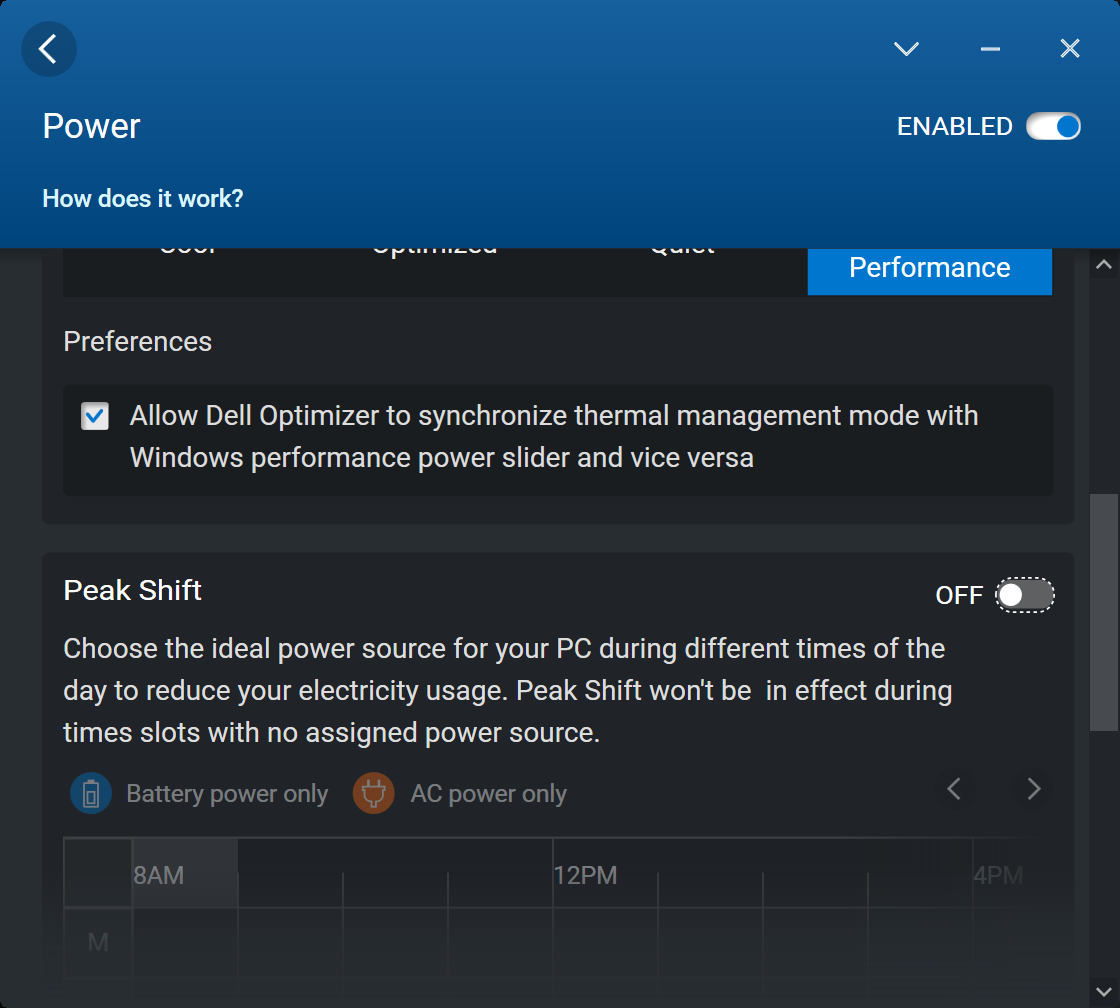Image resolution: width=1120 pixels, height=1008 pixels.
Task: Open the 'How does it work?' link
Action: click(x=142, y=199)
